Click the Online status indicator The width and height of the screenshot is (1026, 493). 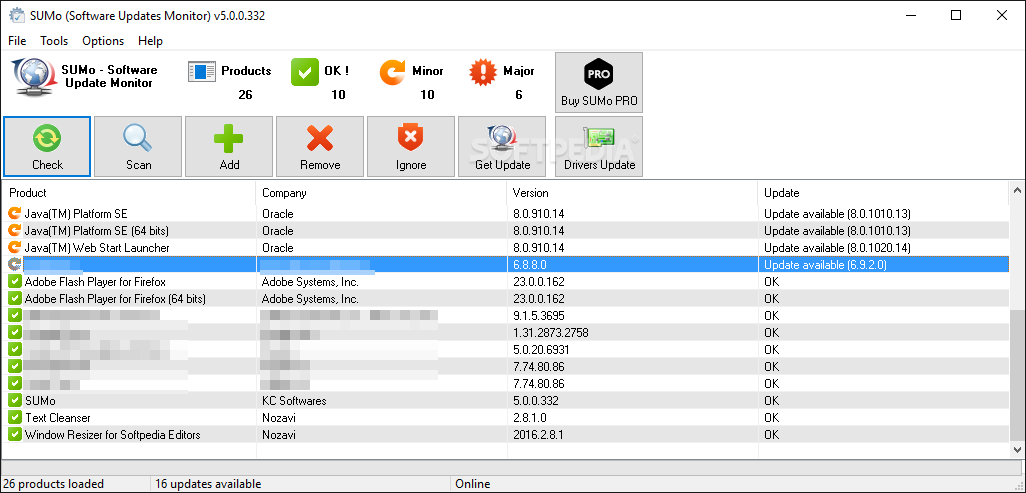[472, 484]
